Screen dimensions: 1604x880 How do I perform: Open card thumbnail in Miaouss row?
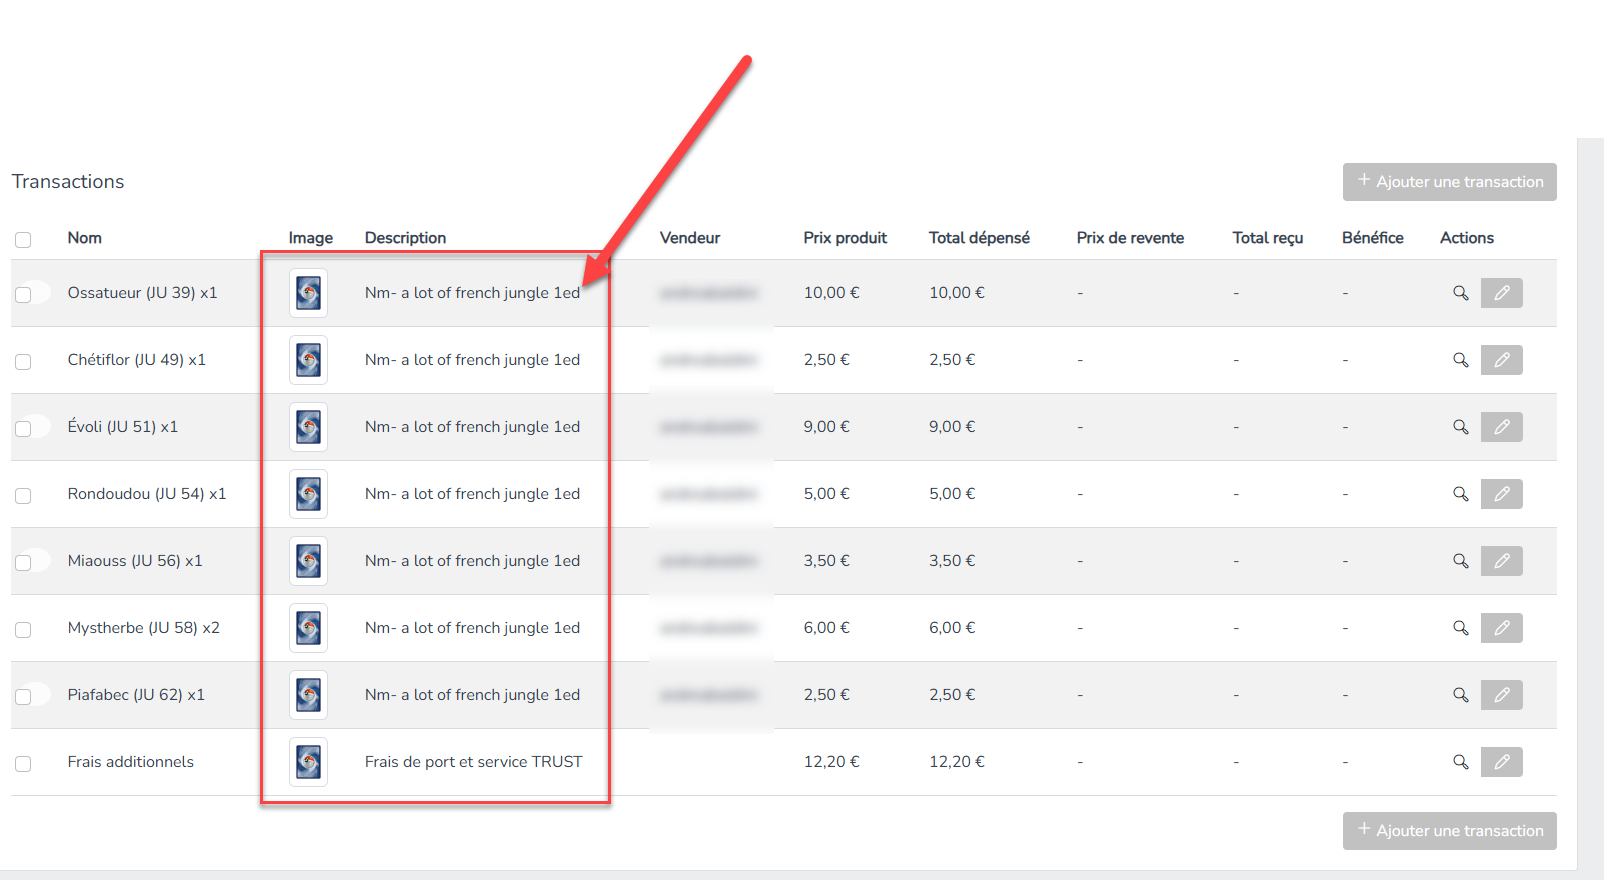coord(308,561)
